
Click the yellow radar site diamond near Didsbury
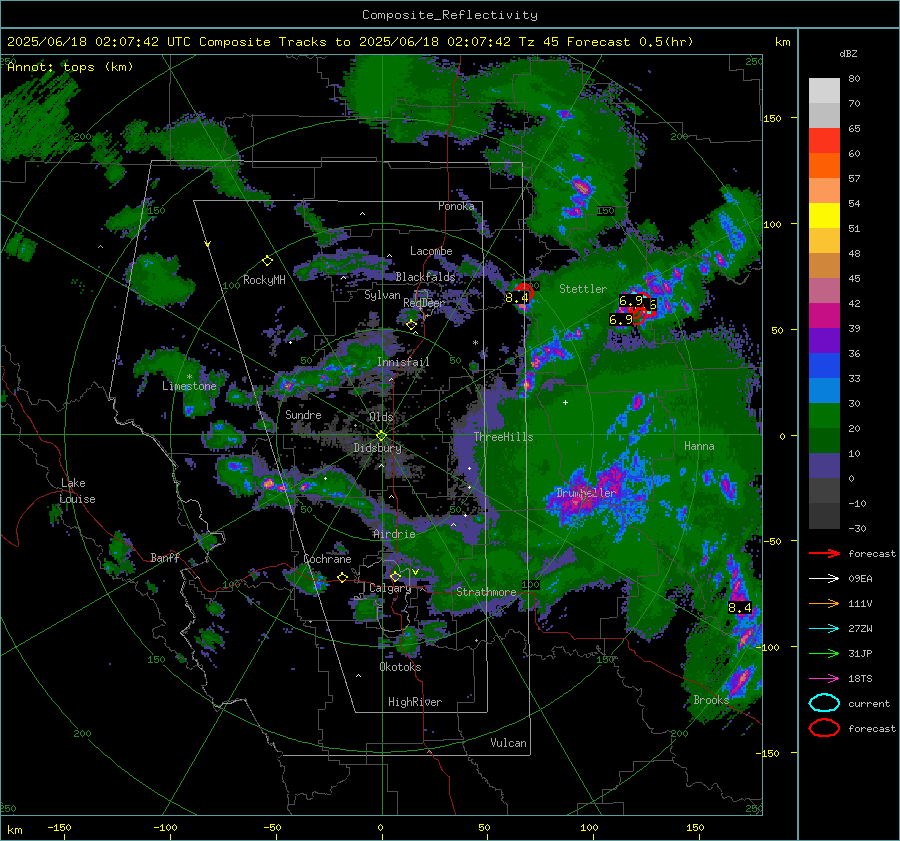click(x=381, y=436)
